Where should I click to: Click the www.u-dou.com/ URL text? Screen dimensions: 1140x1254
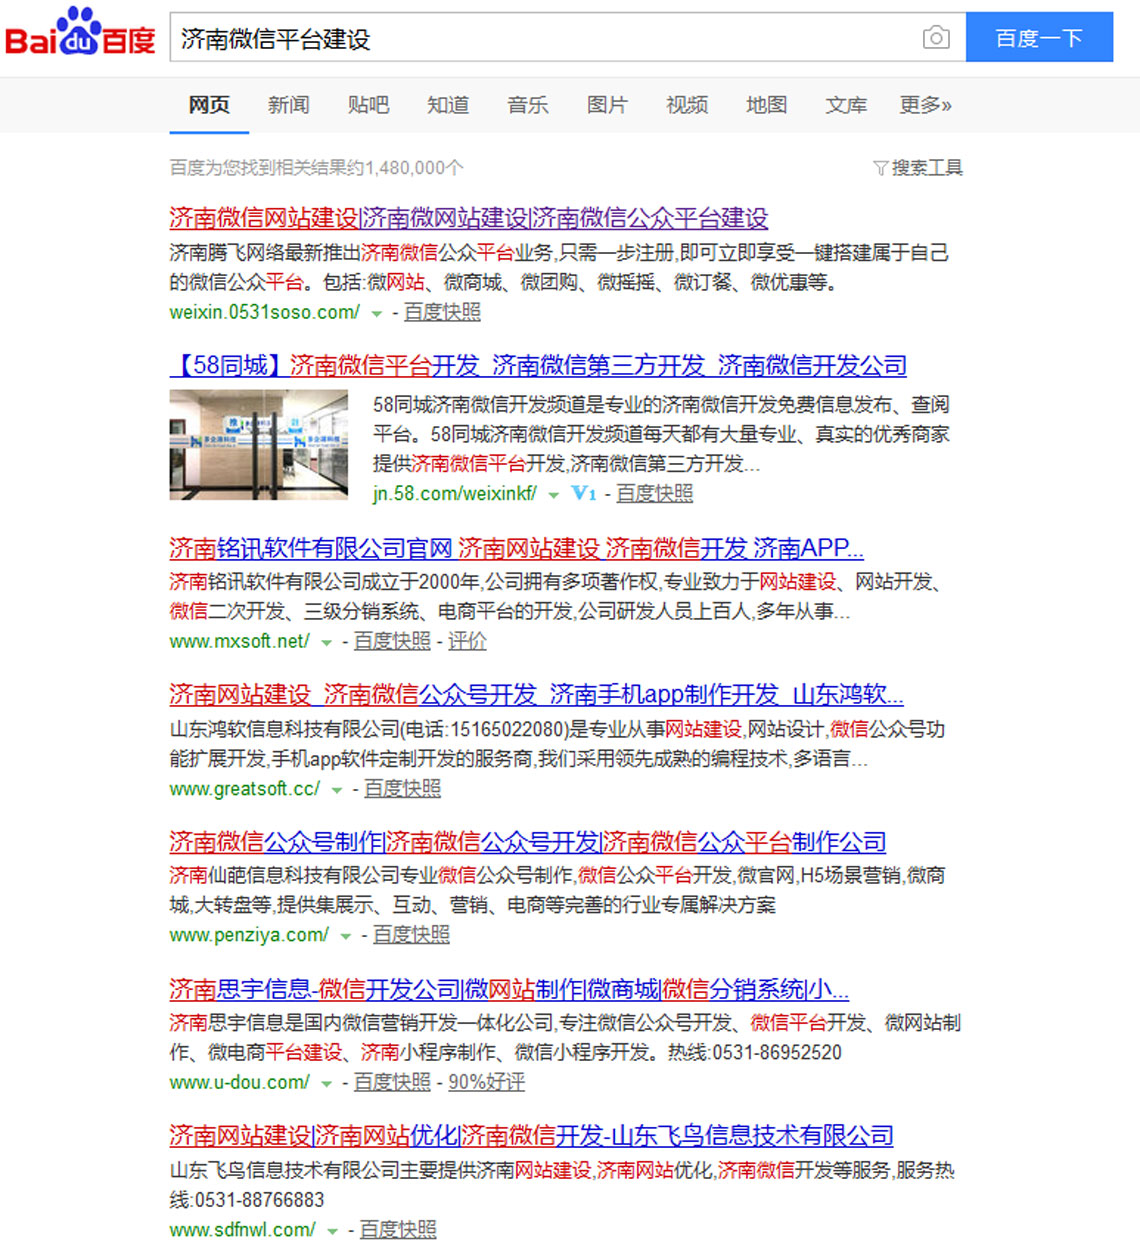239,1082
